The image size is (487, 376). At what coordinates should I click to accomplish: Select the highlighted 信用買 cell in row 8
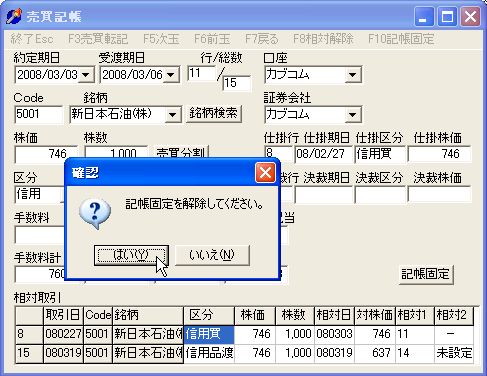[x=209, y=334]
